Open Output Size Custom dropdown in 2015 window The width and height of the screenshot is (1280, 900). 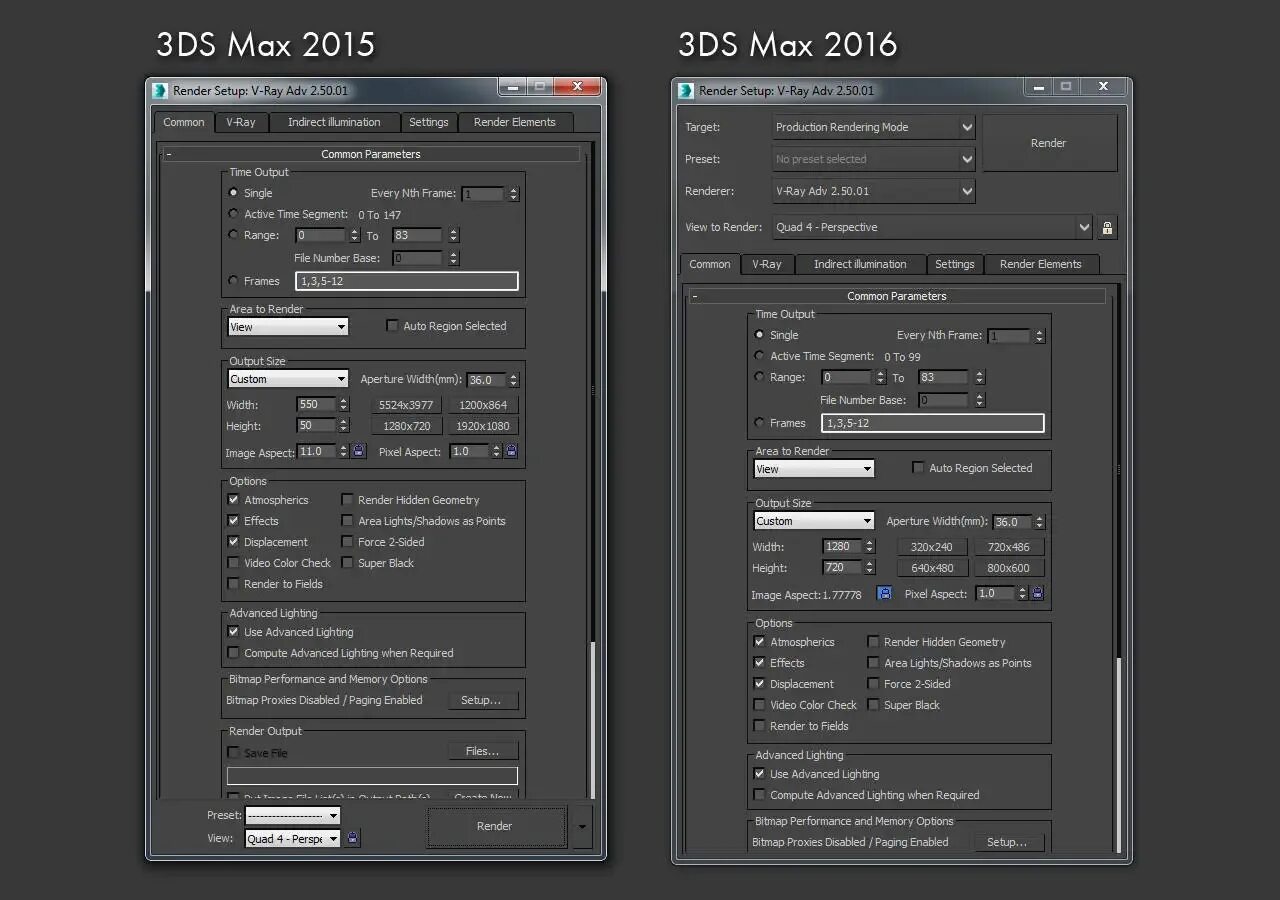click(x=288, y=379)
